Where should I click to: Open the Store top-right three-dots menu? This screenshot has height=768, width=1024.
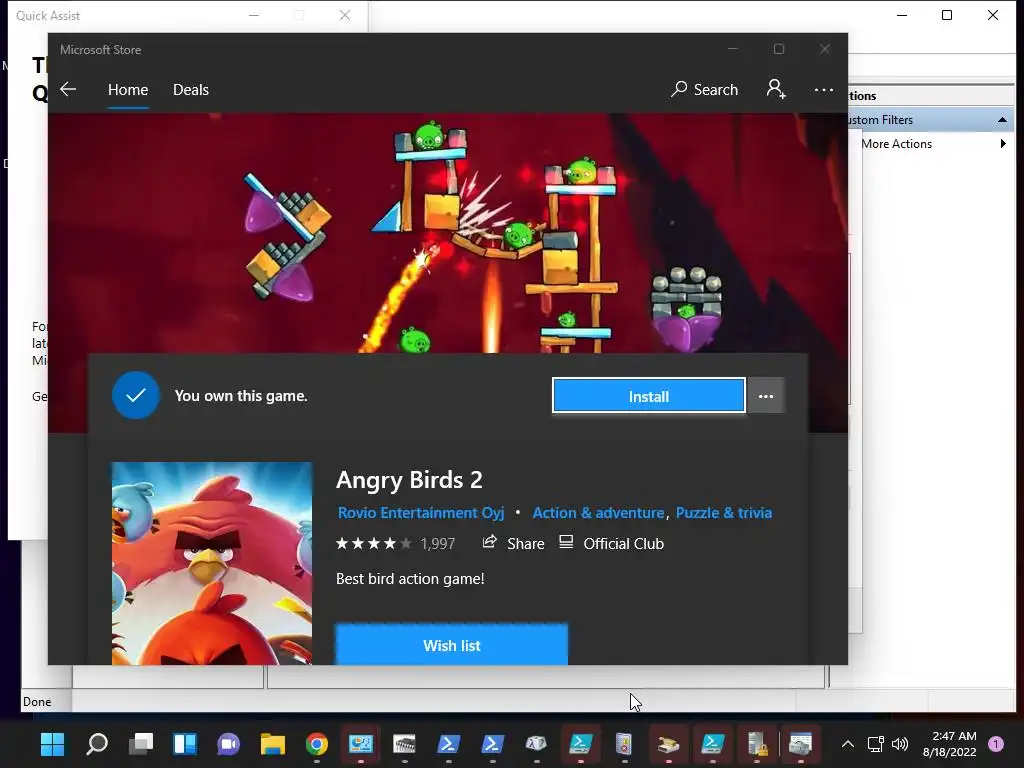coord(824,90)
